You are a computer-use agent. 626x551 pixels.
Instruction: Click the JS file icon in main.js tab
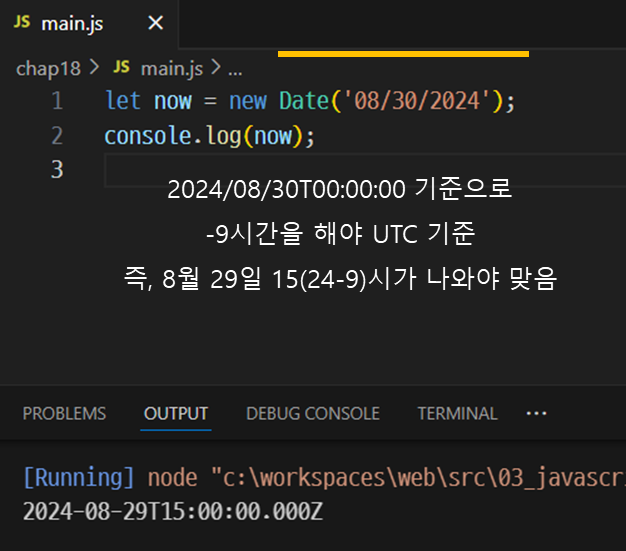click(x=22, y=22)
